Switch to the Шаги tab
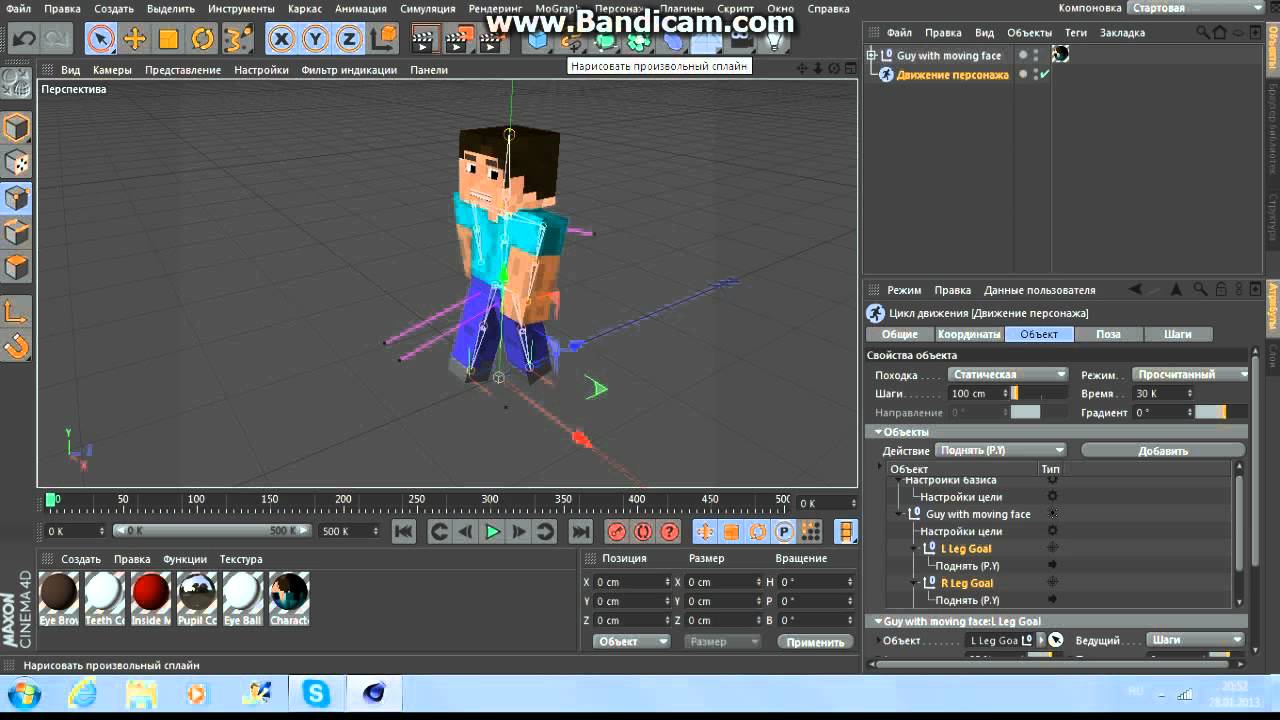Viewport: 1280px width, 720px height. [1178, 334]
